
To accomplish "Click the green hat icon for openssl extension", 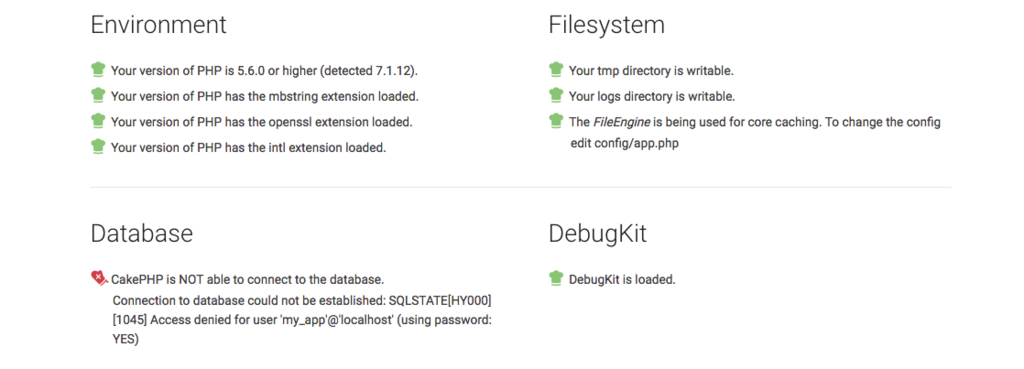I will 98,120.
